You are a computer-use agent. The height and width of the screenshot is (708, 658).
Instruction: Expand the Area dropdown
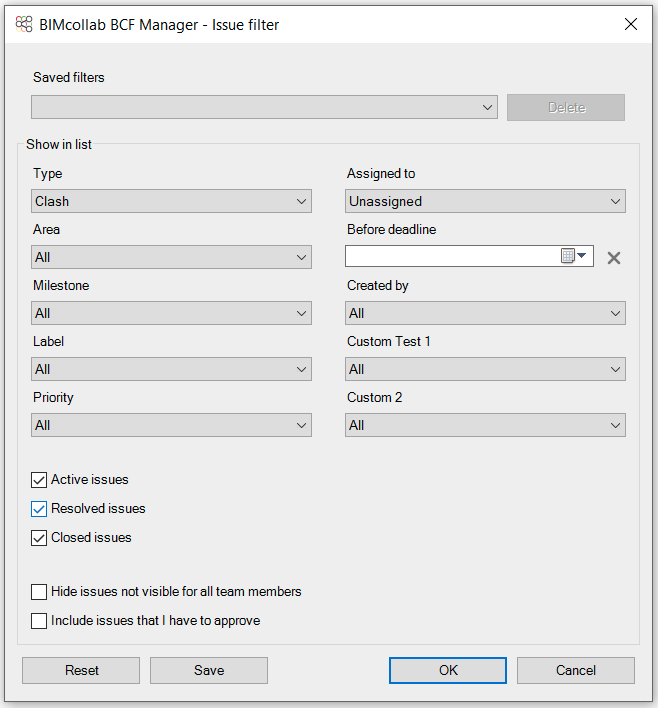(x=171, y=257)
